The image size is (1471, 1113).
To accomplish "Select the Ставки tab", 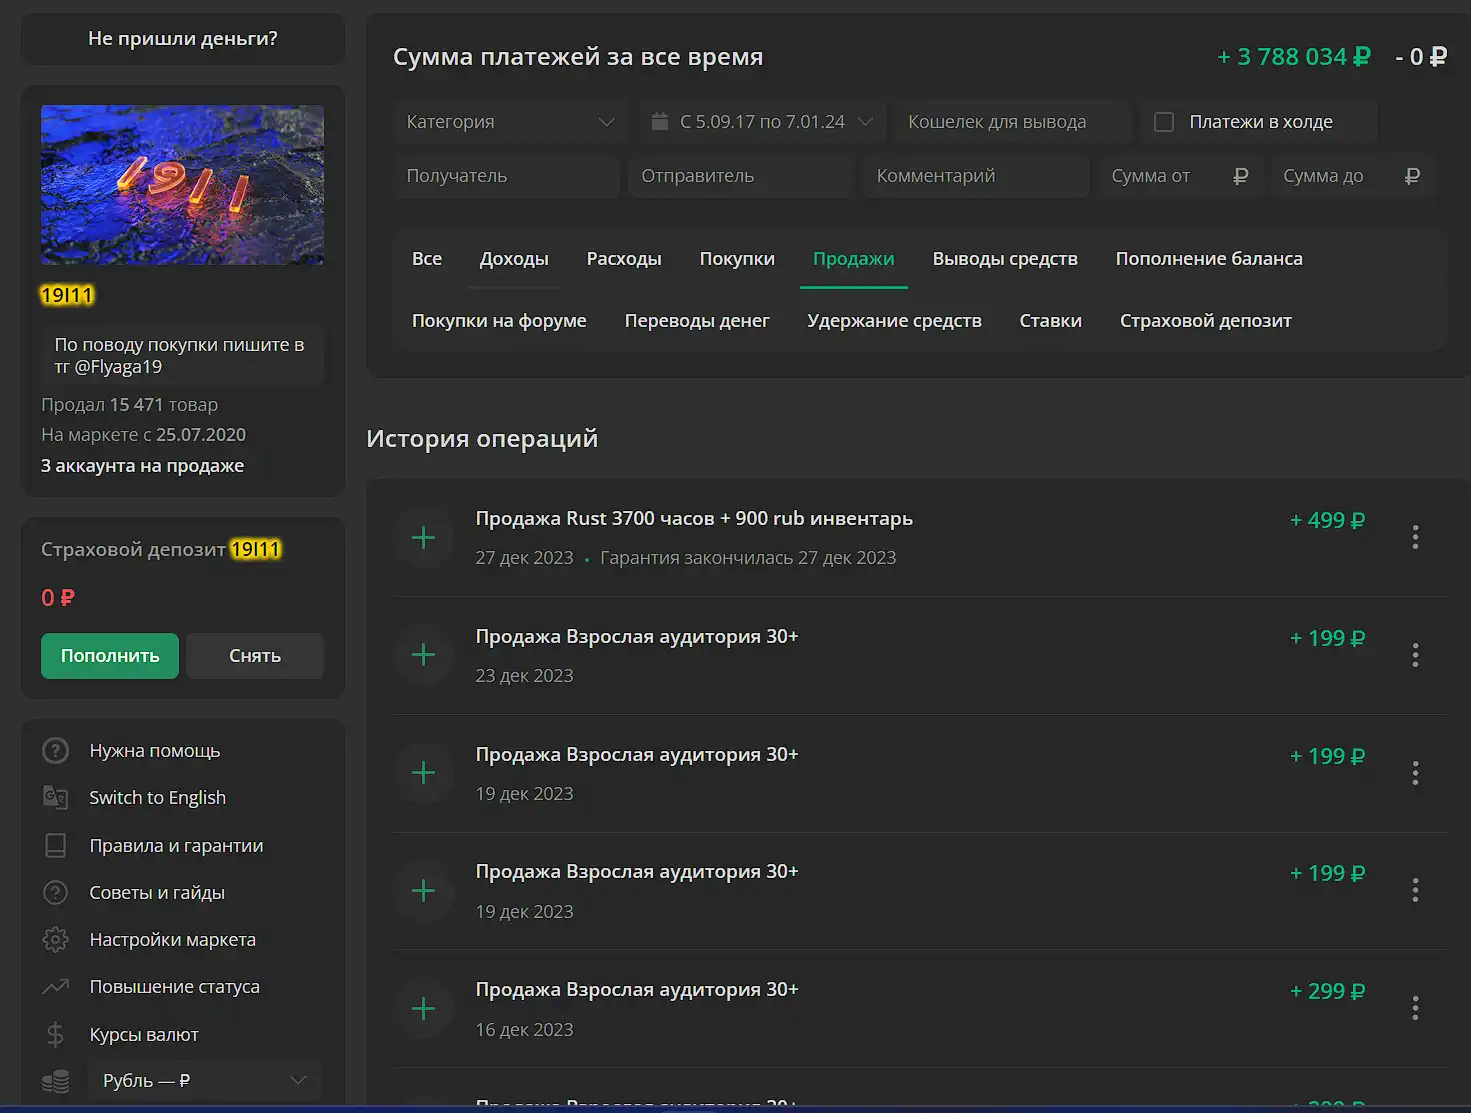I will [1050, 321].
